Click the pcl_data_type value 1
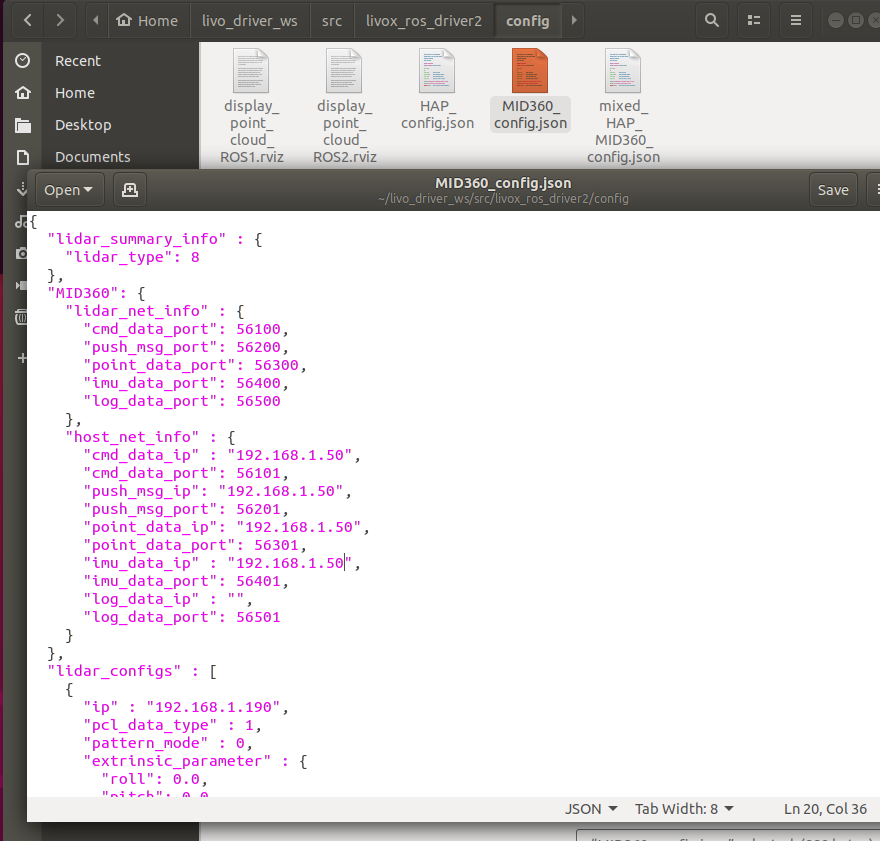The height and width of the screenshot is (841, 880). pyautogui.click(x=249, y=725)
